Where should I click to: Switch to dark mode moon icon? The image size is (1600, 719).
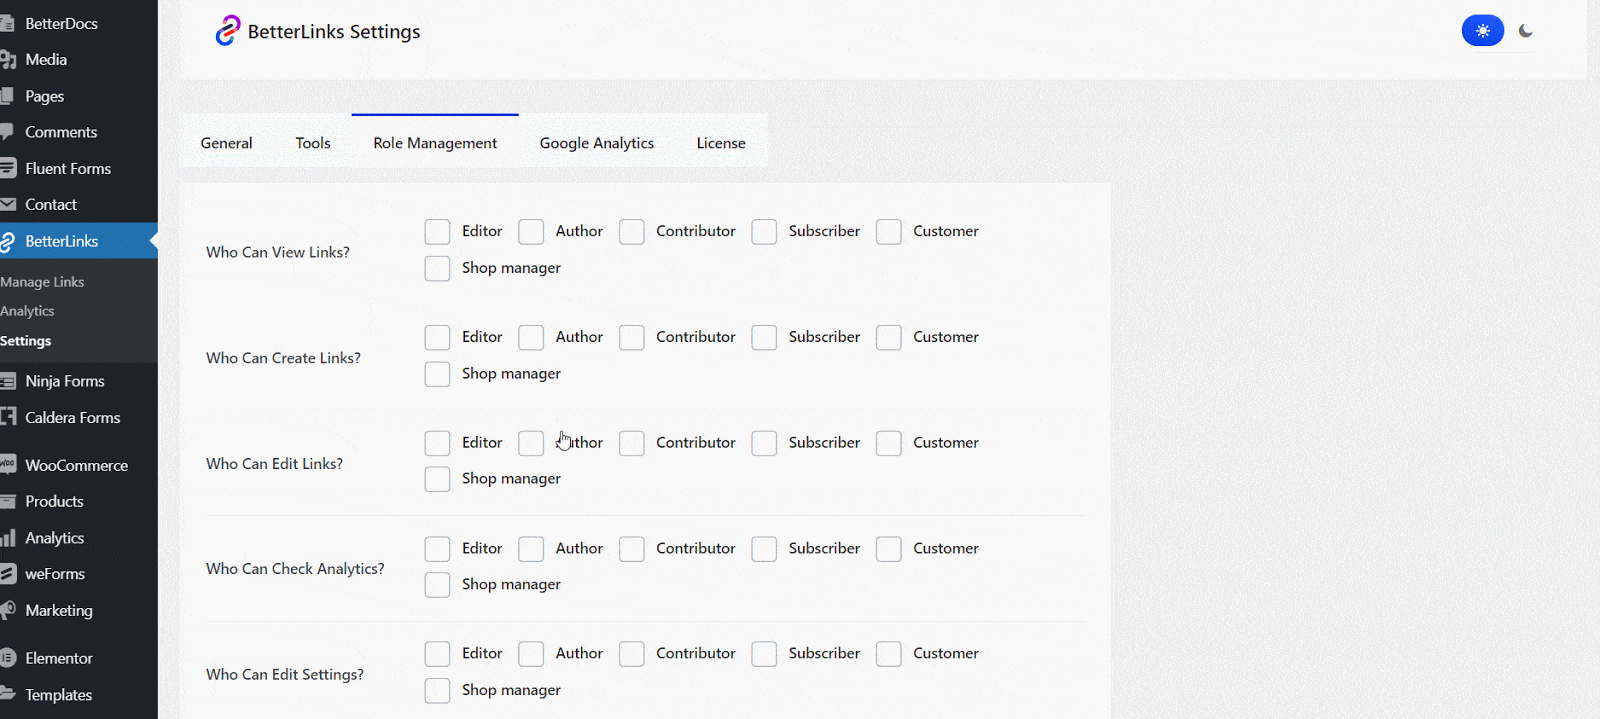[1525, 31]
